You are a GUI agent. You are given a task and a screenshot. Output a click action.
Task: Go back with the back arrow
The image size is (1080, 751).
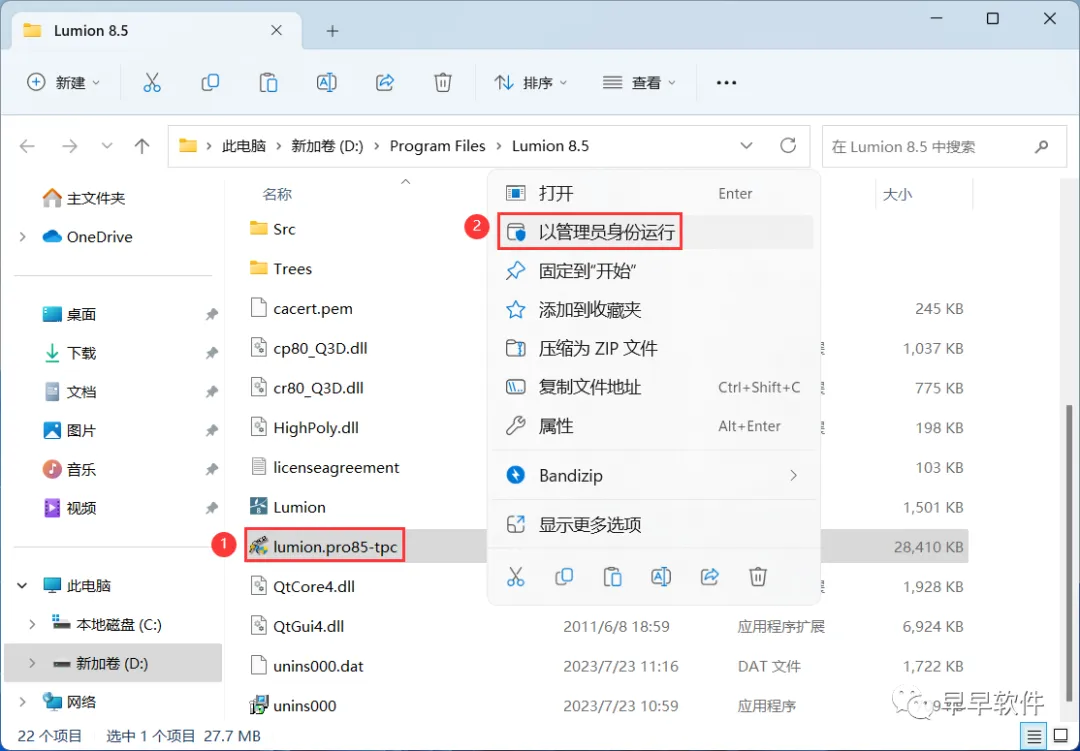point(28,146)
